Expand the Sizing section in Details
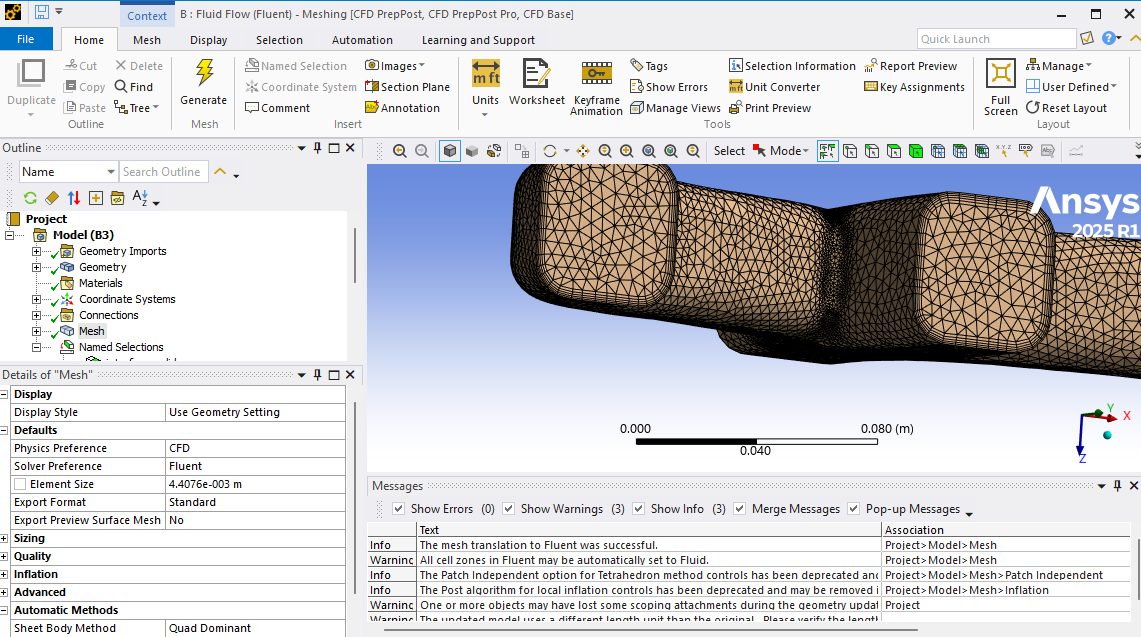1141x637 pixels. pyautogui.click(x=5, y=538)
